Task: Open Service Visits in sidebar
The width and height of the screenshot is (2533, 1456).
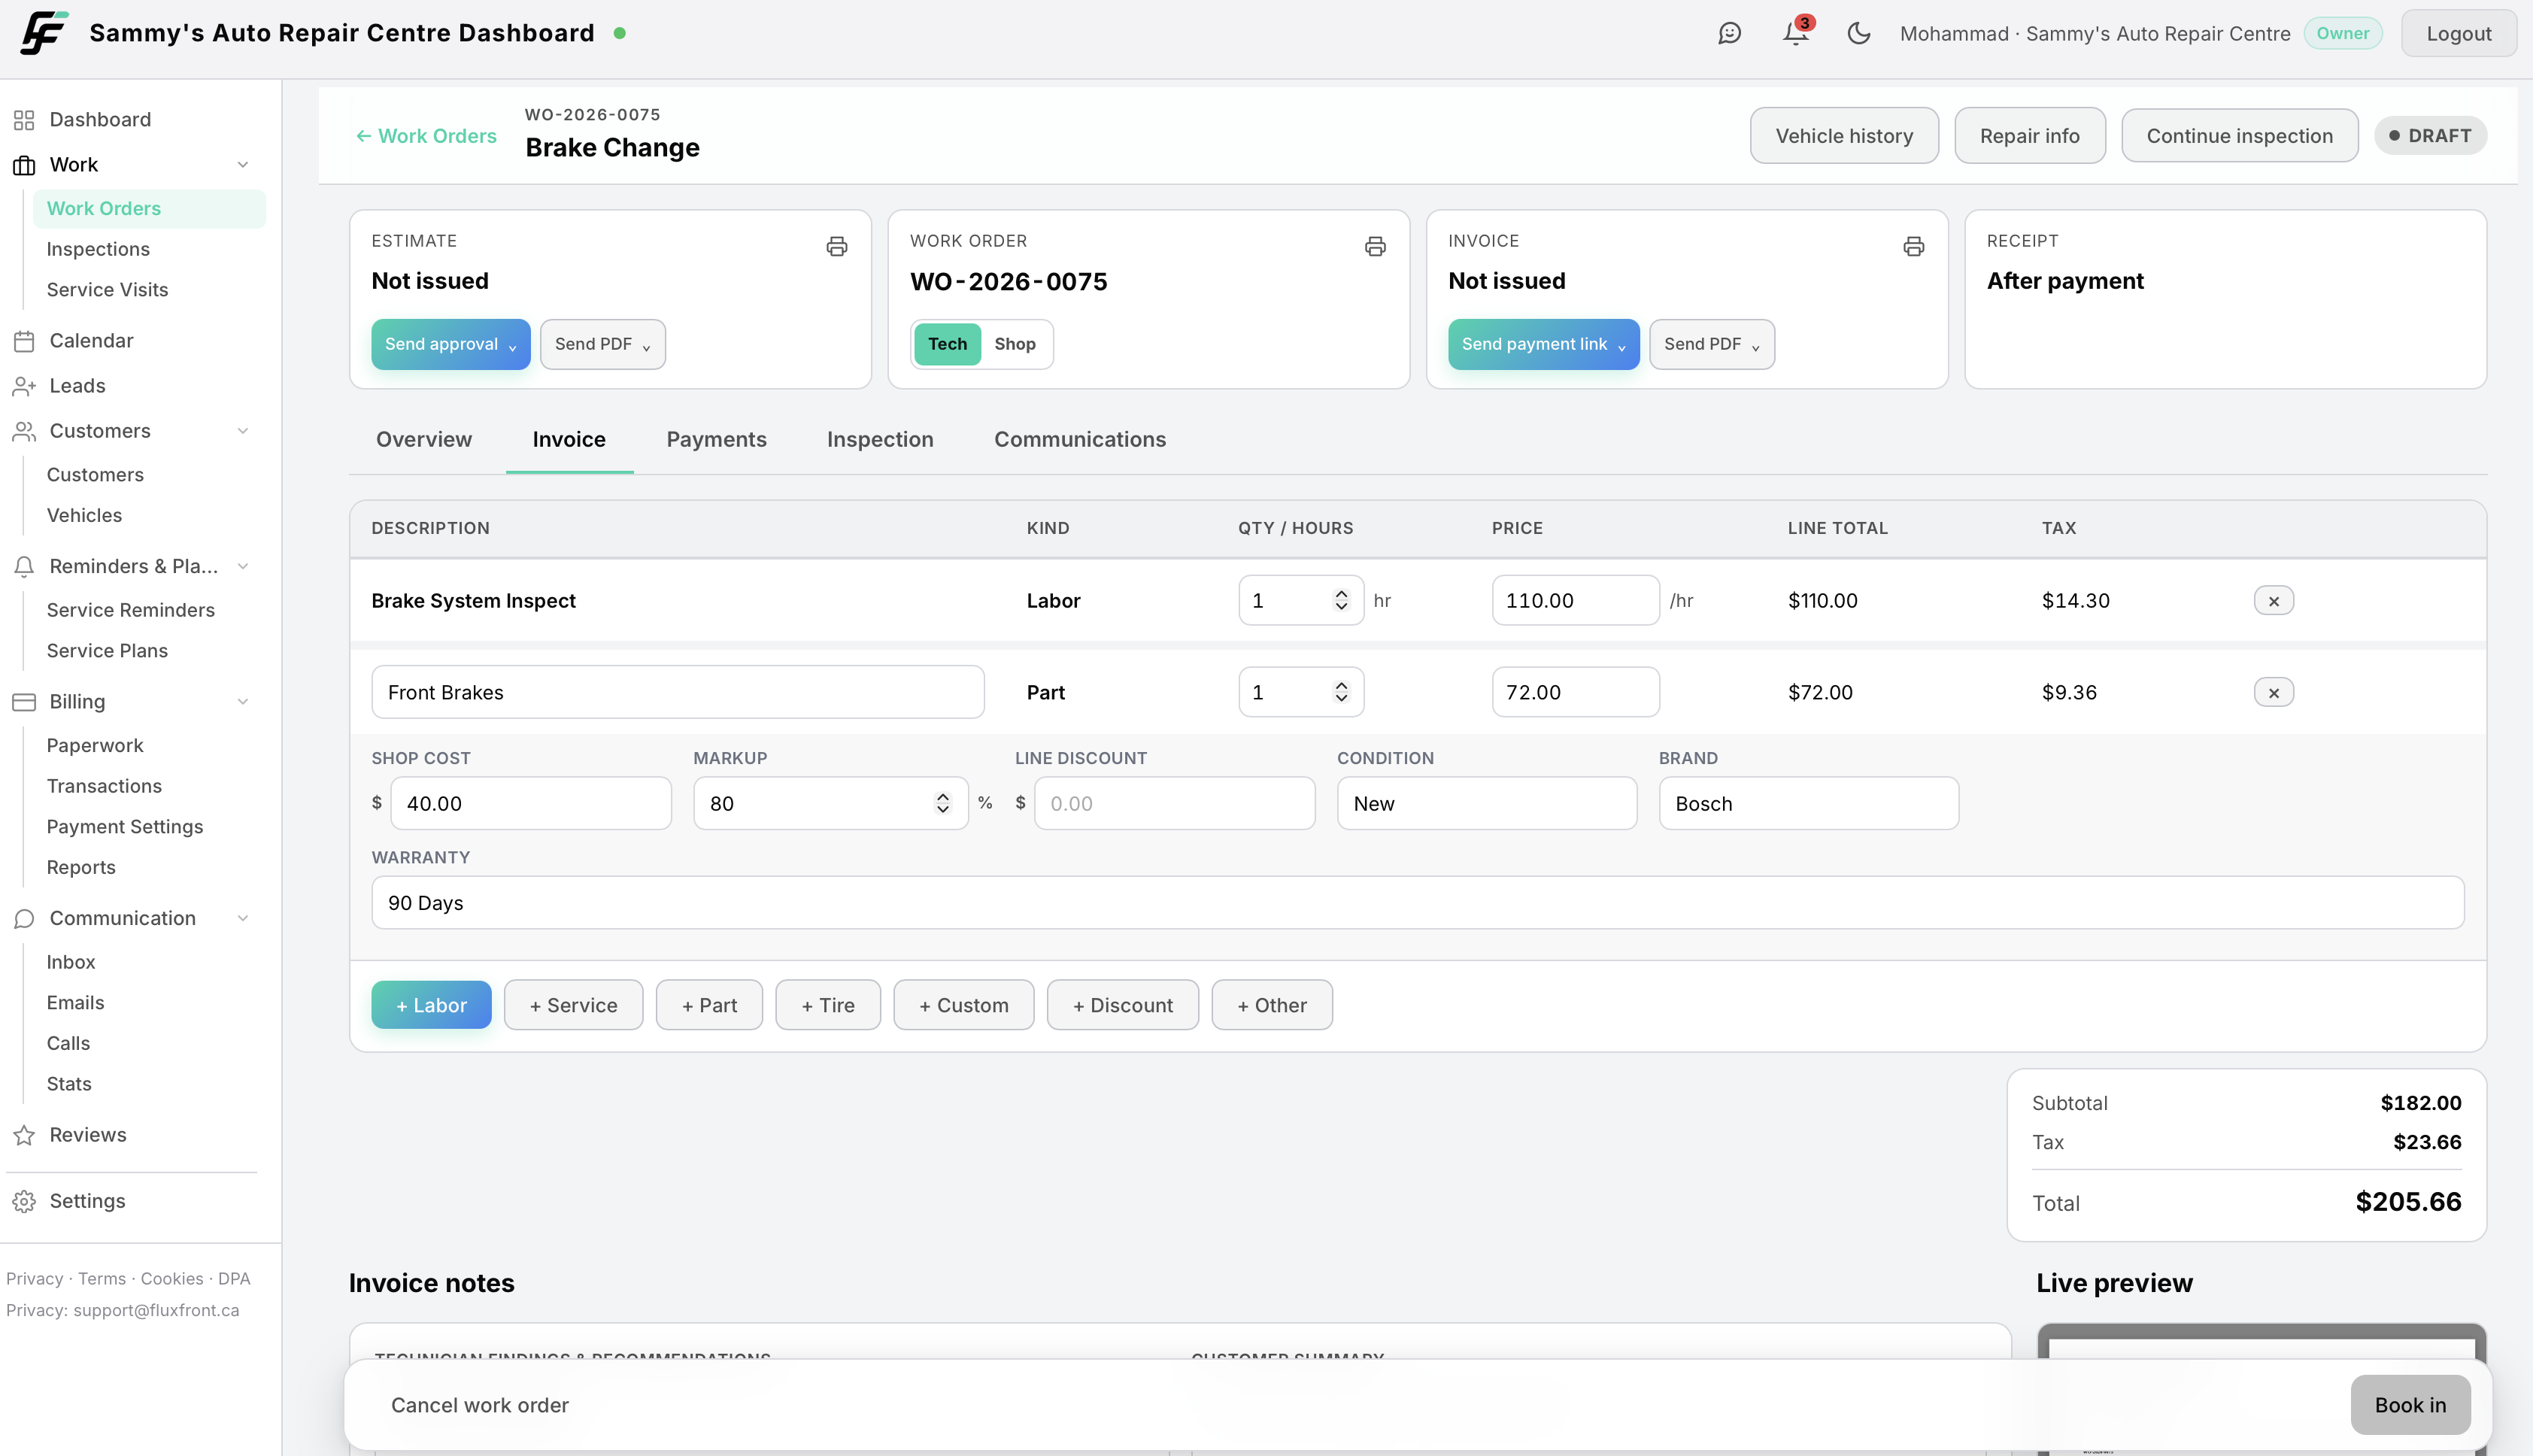Action: pos(107,290)
